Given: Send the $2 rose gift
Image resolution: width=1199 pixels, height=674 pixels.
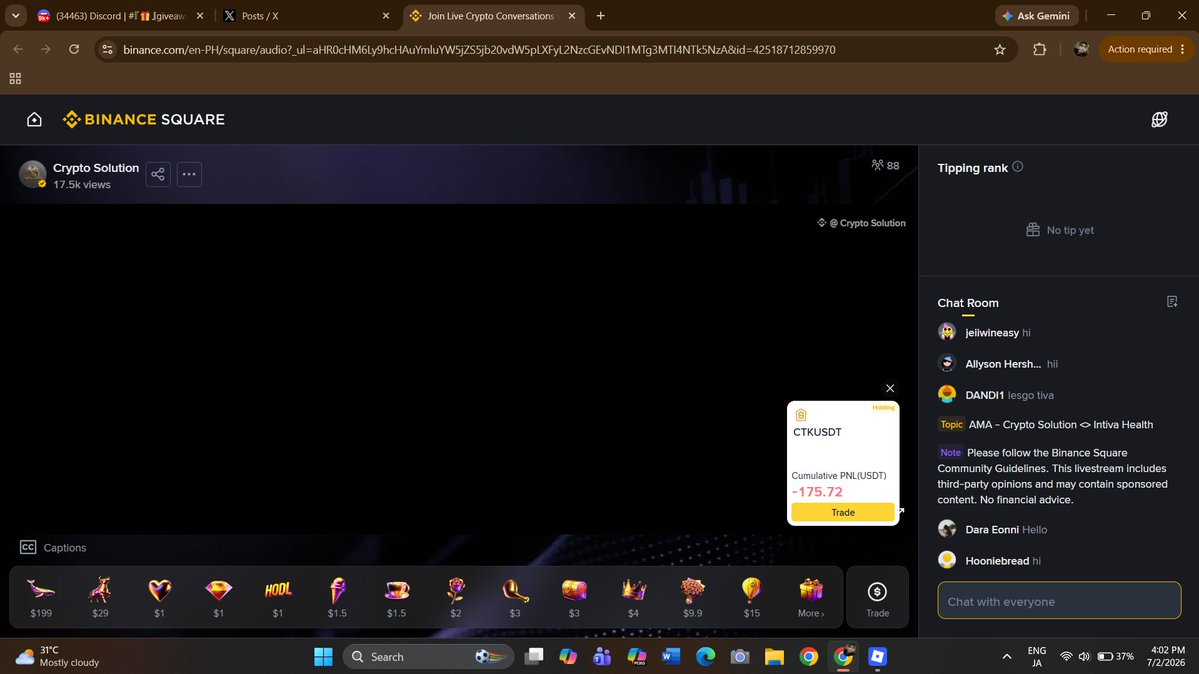Looking at the screenshot, I should (x=456, y=597).
